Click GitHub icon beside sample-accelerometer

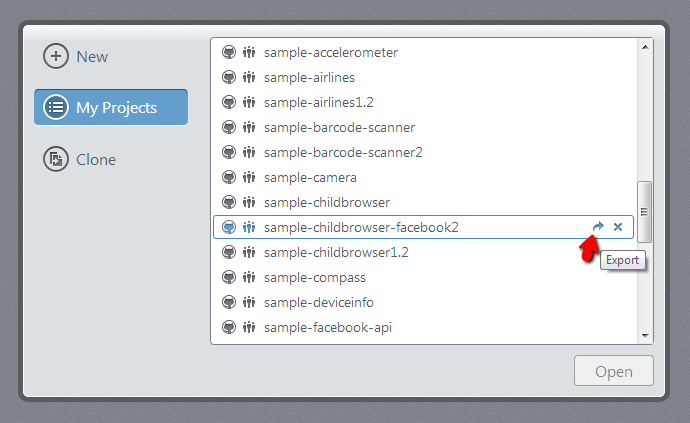point(228,52)
